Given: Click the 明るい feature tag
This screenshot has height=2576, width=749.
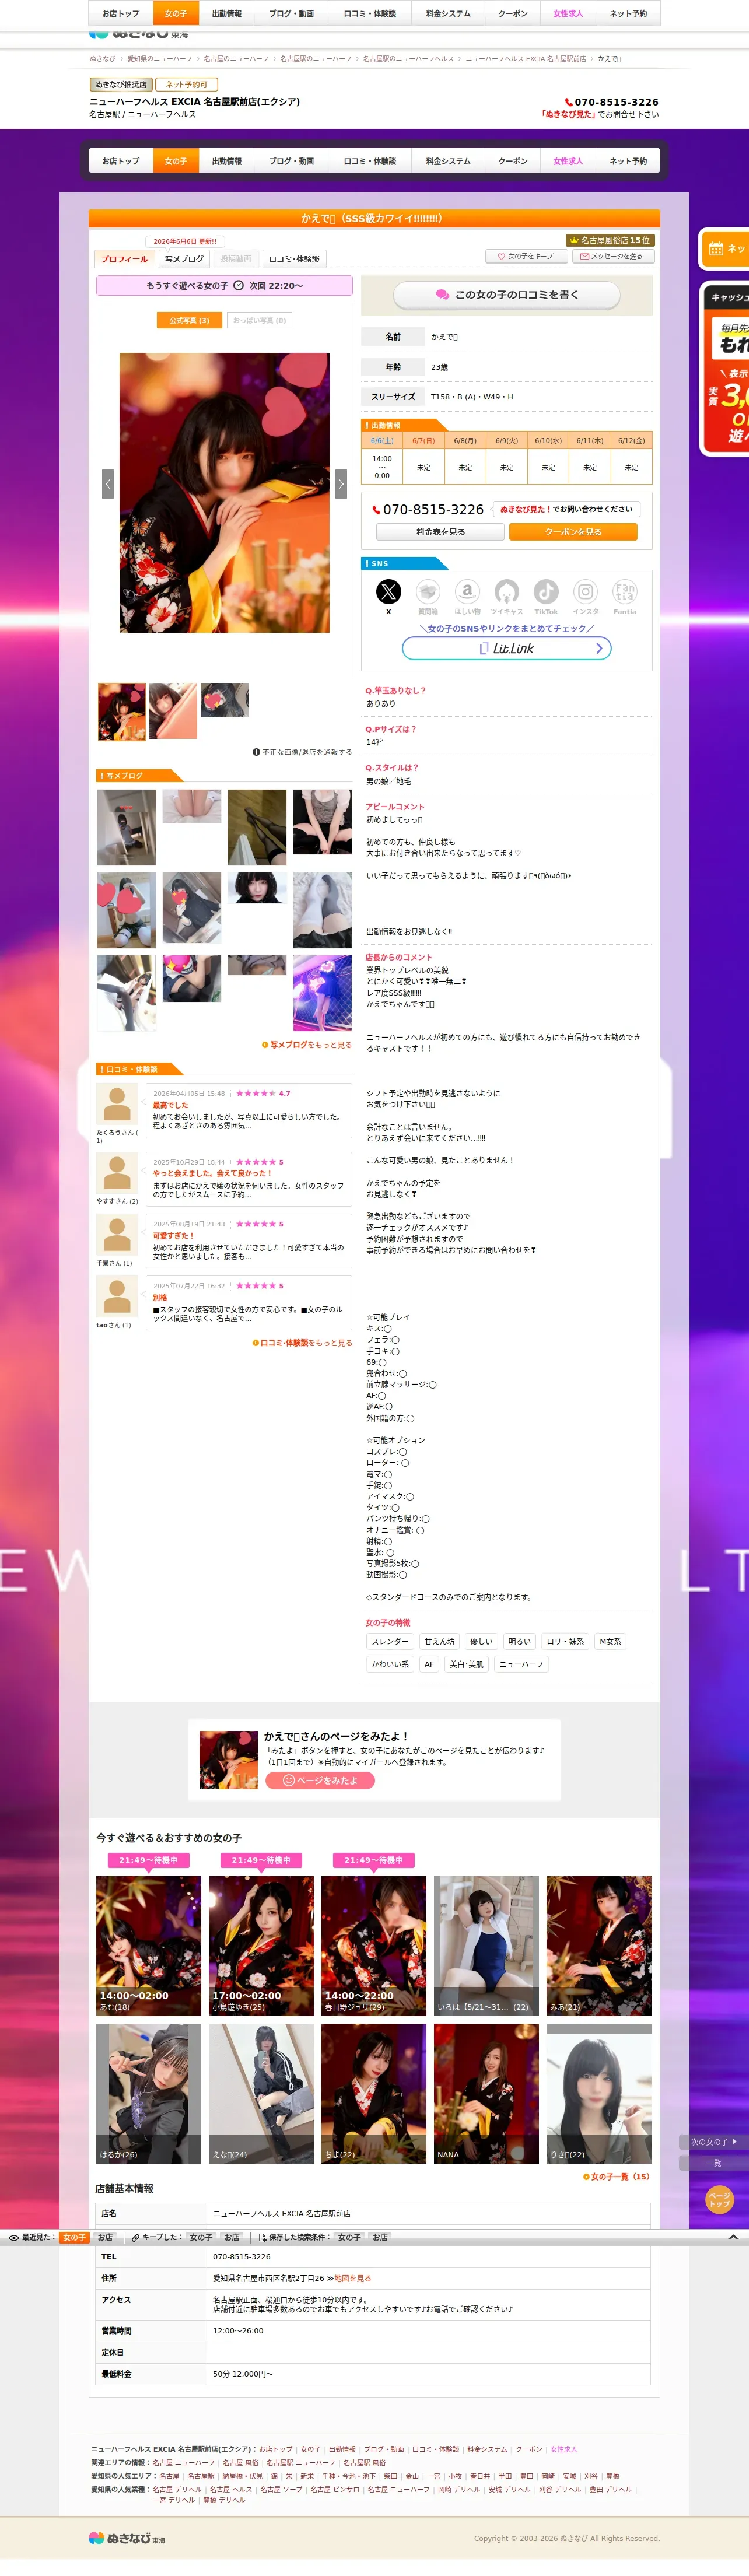Looking at the screenshot, I should pyautogui.click(x=519, y=1642).
